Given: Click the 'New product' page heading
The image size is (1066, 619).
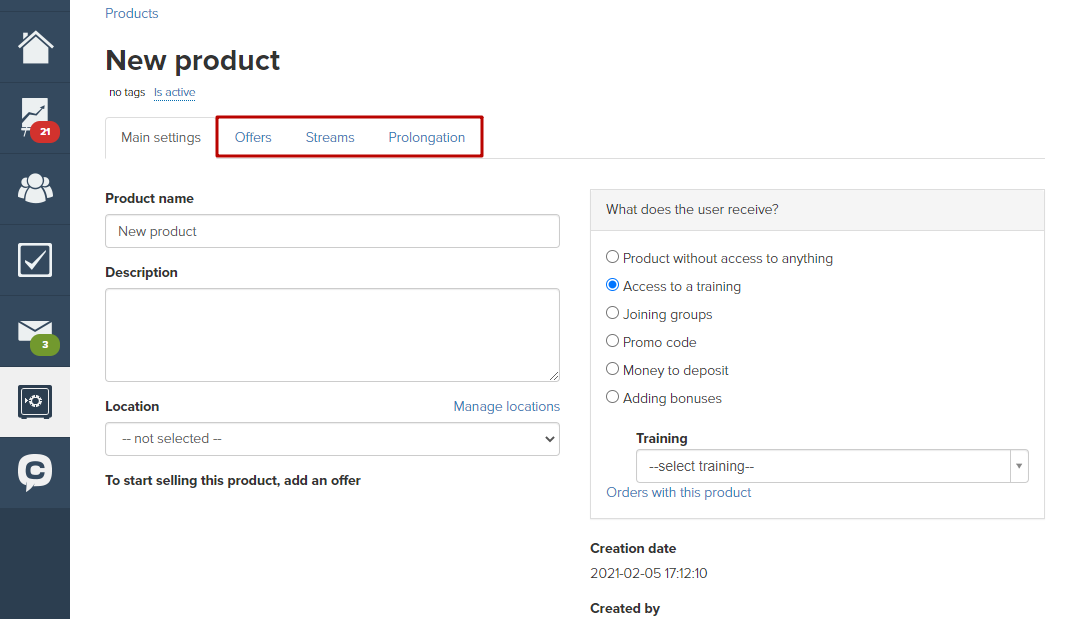Looking at the screenshot, I should (x=192, y=61).
